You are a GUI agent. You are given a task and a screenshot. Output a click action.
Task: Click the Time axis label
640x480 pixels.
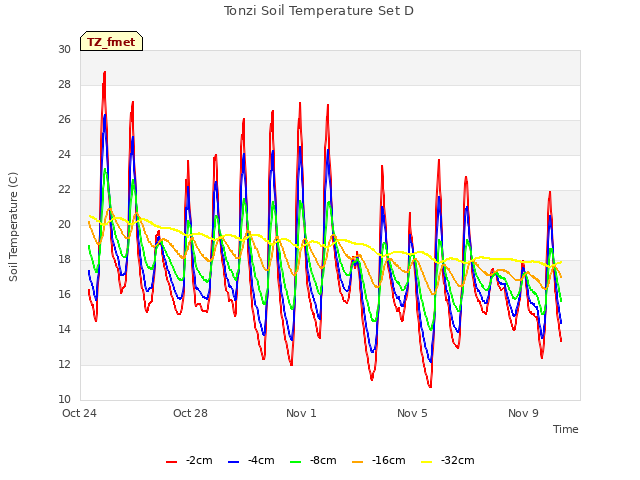pyautogui.click(x=566, y=429)
